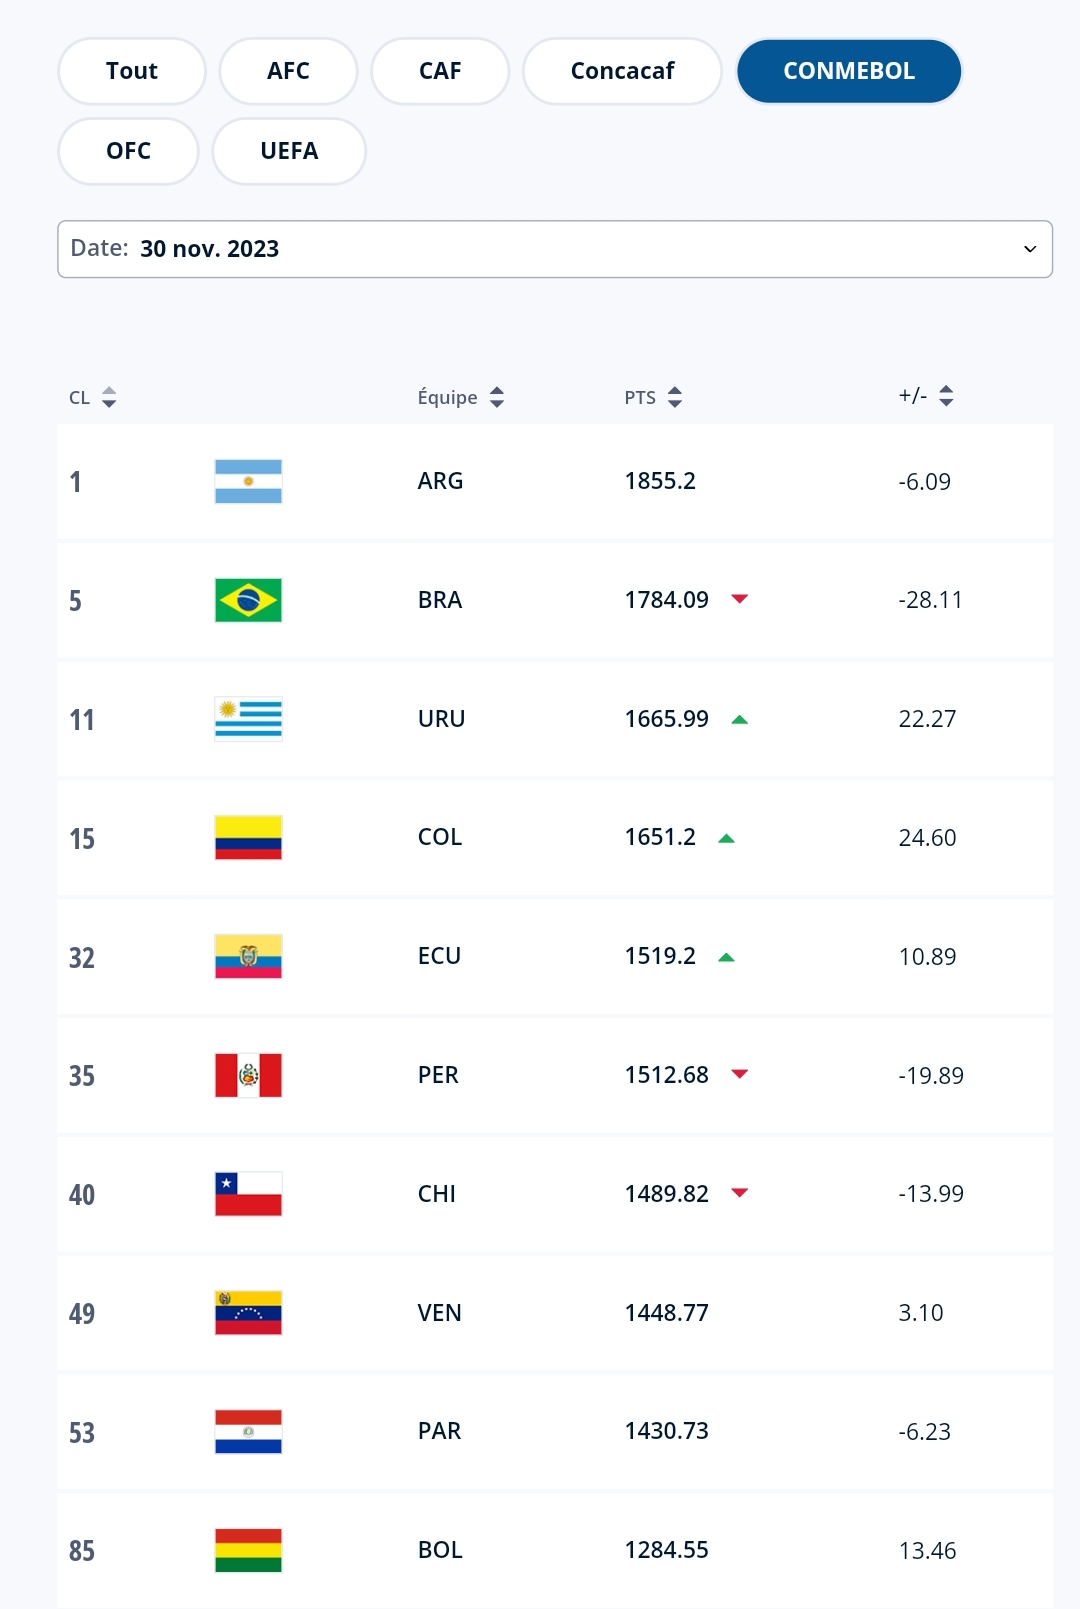
Task: Switch to the Concacaf tab
Action: click(x=622, y=71)
